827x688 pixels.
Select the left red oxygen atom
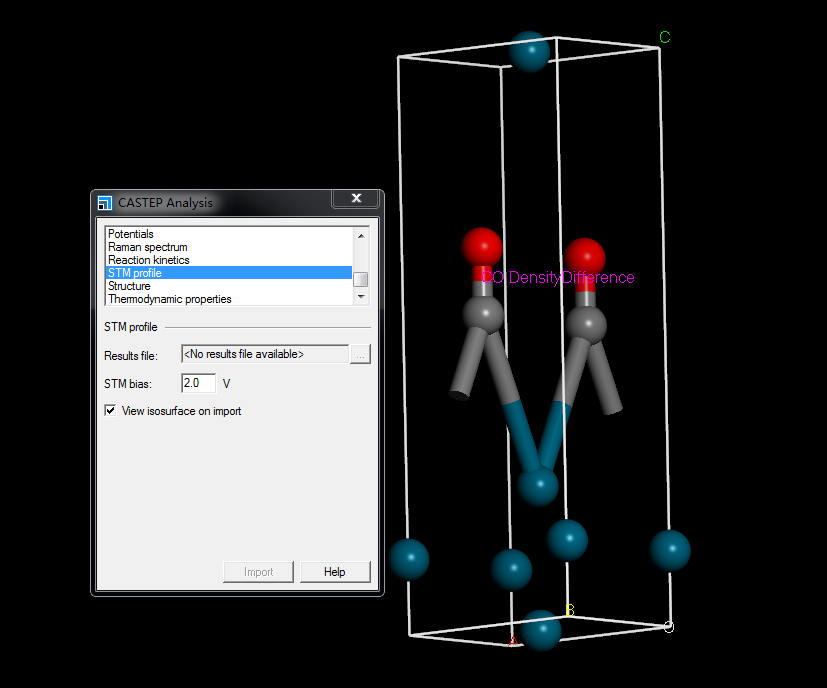tap(482, 247)
